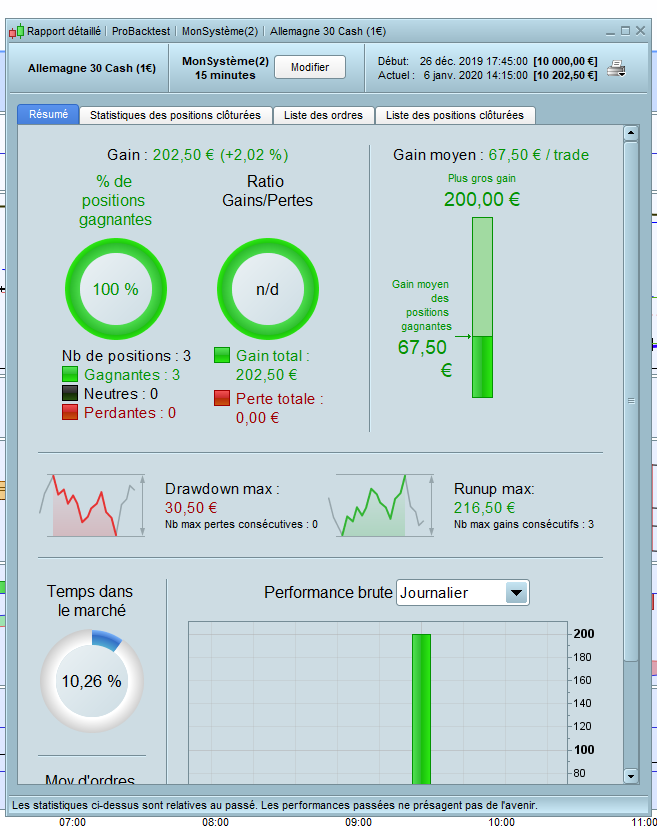Viewport: 657px width, 826px height.
Task: Click the Plus gros gain vertical bar
Action: point(482,307)
